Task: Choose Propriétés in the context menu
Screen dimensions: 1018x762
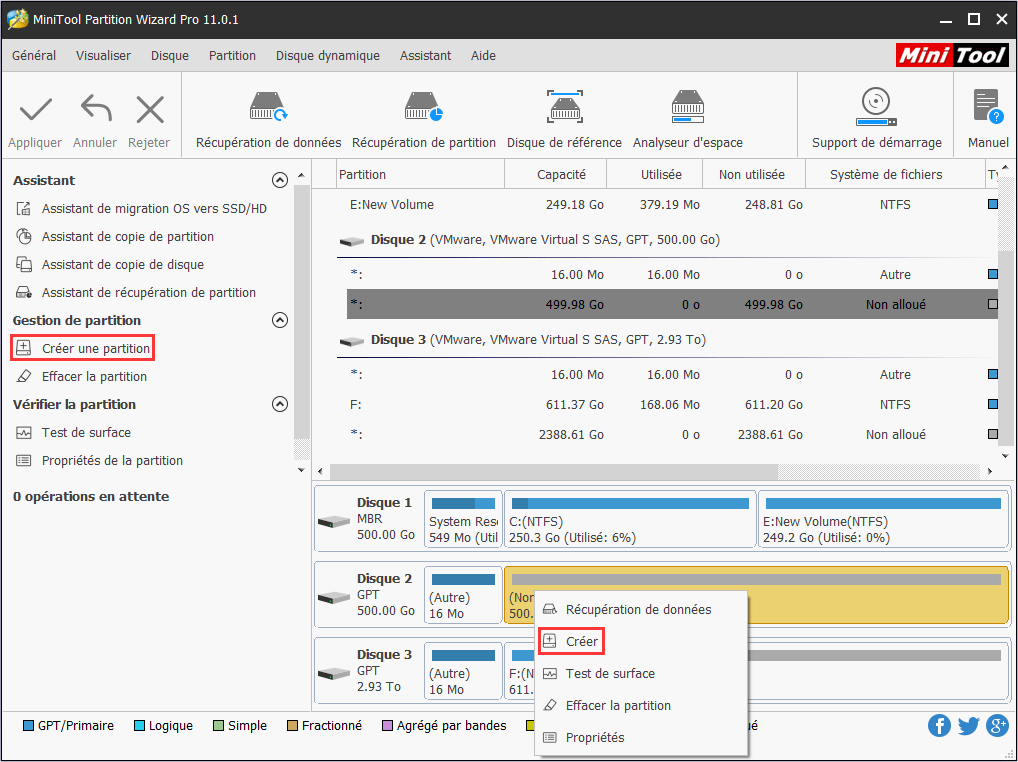Action: (x=594, y=737)
